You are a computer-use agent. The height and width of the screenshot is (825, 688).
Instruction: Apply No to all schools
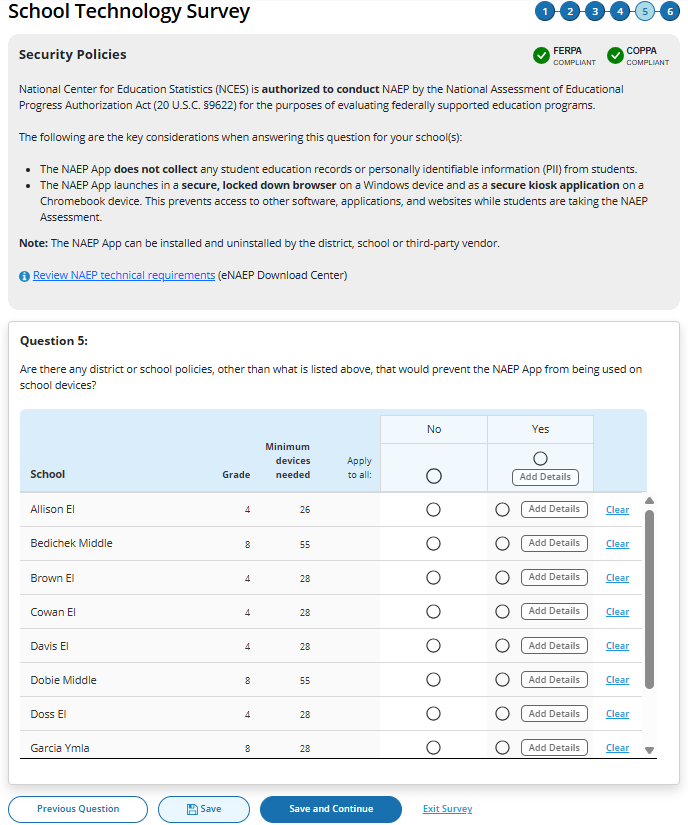[x=433, y=477]
